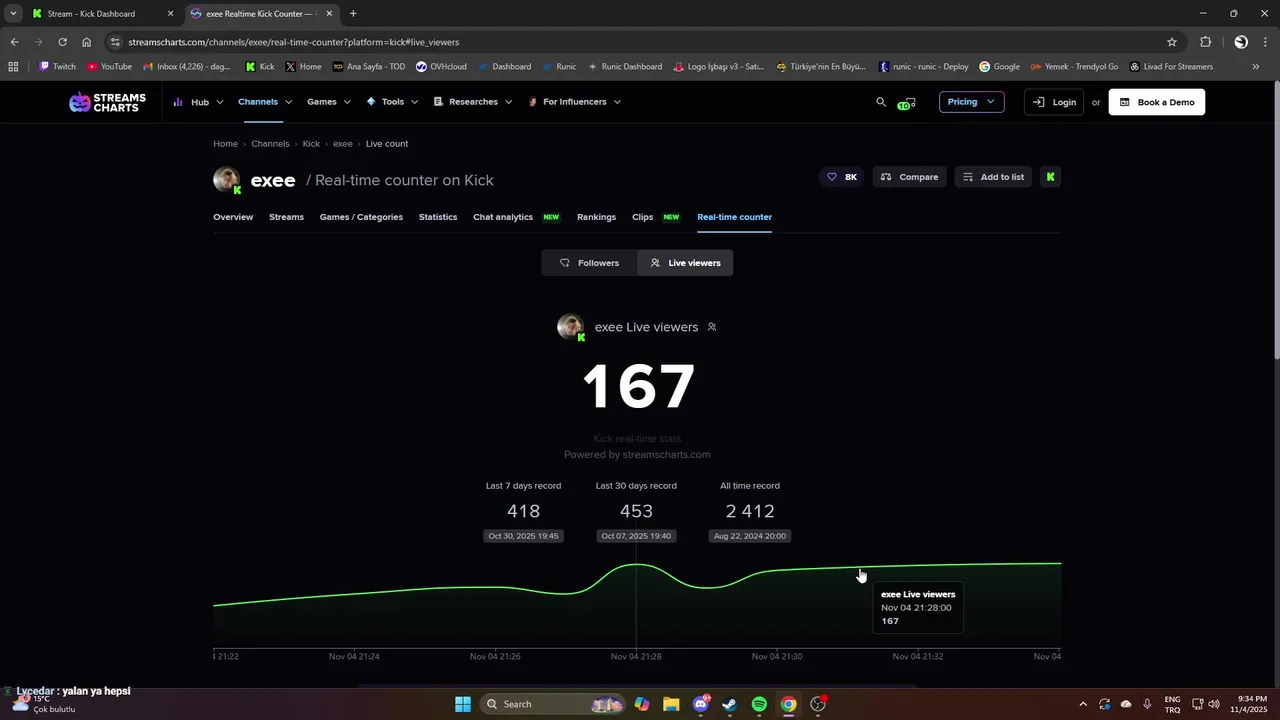Open Copilot from the taskbar
Viewport: 1280px width, 720px height.
pyautogui.click(x=642, y=704)
